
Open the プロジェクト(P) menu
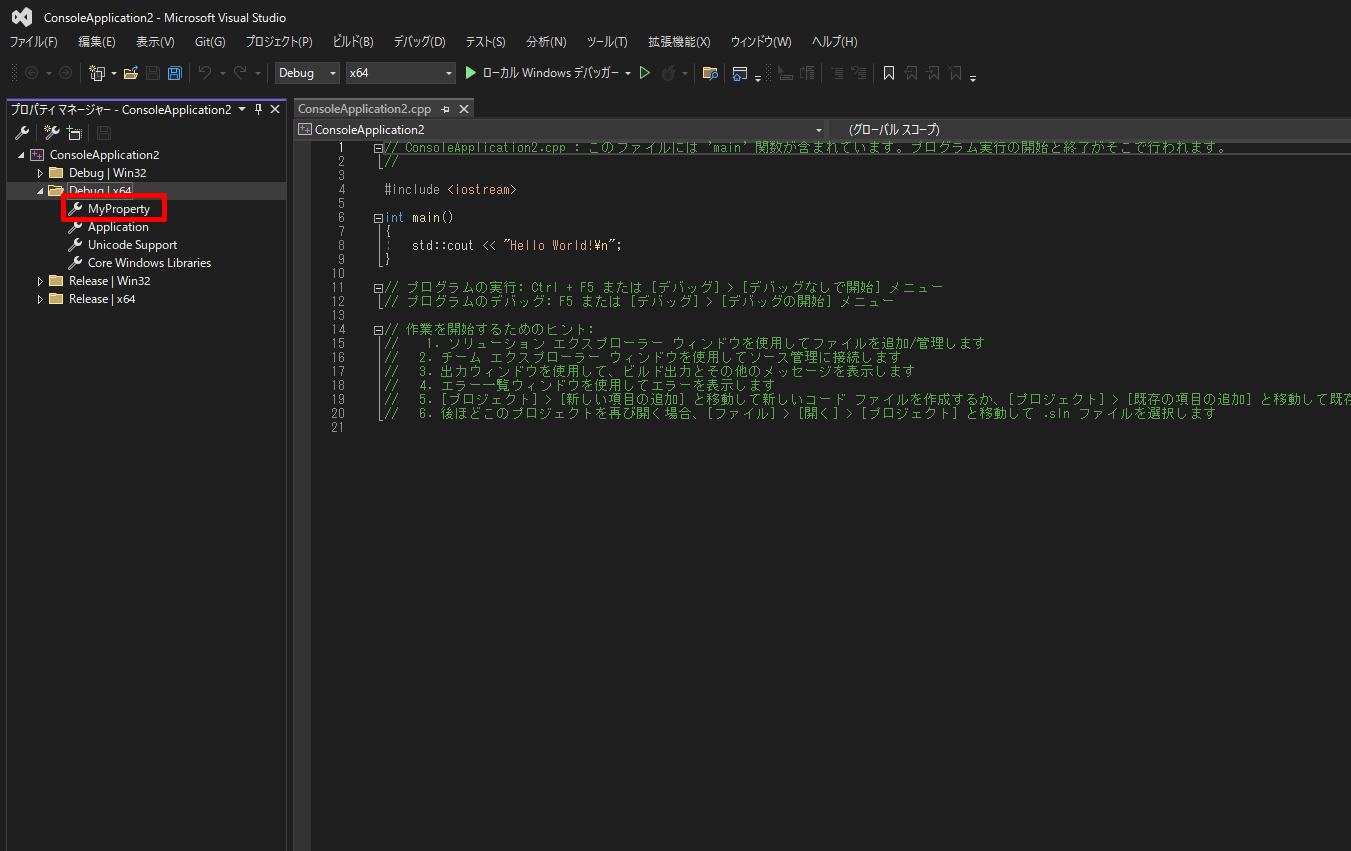279,42
